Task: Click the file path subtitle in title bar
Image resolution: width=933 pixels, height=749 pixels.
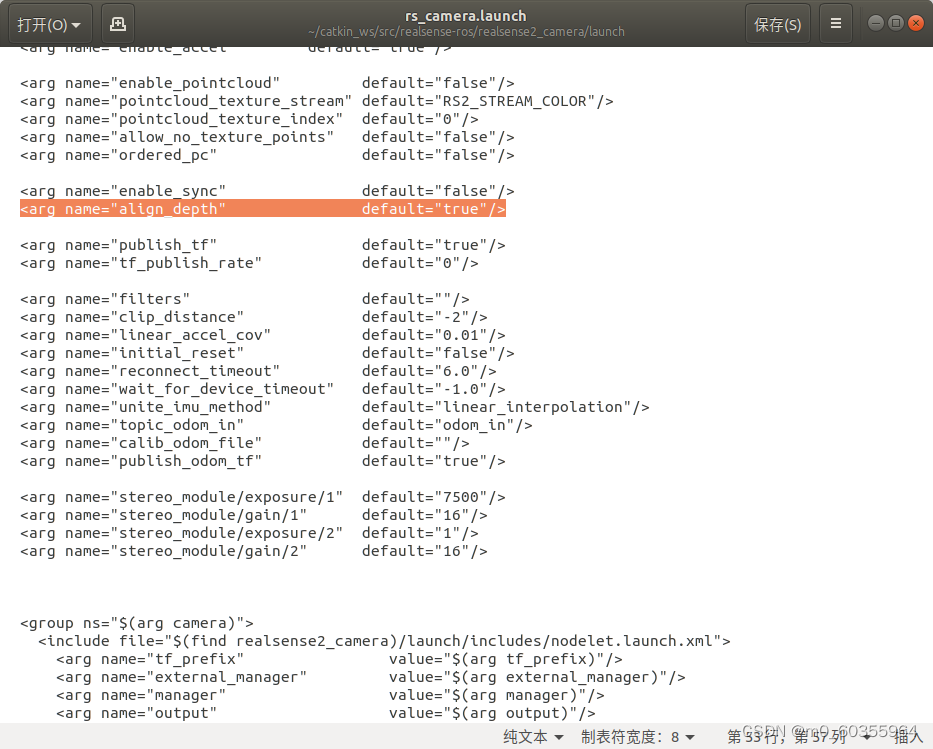Action: (x=466, y=32)
